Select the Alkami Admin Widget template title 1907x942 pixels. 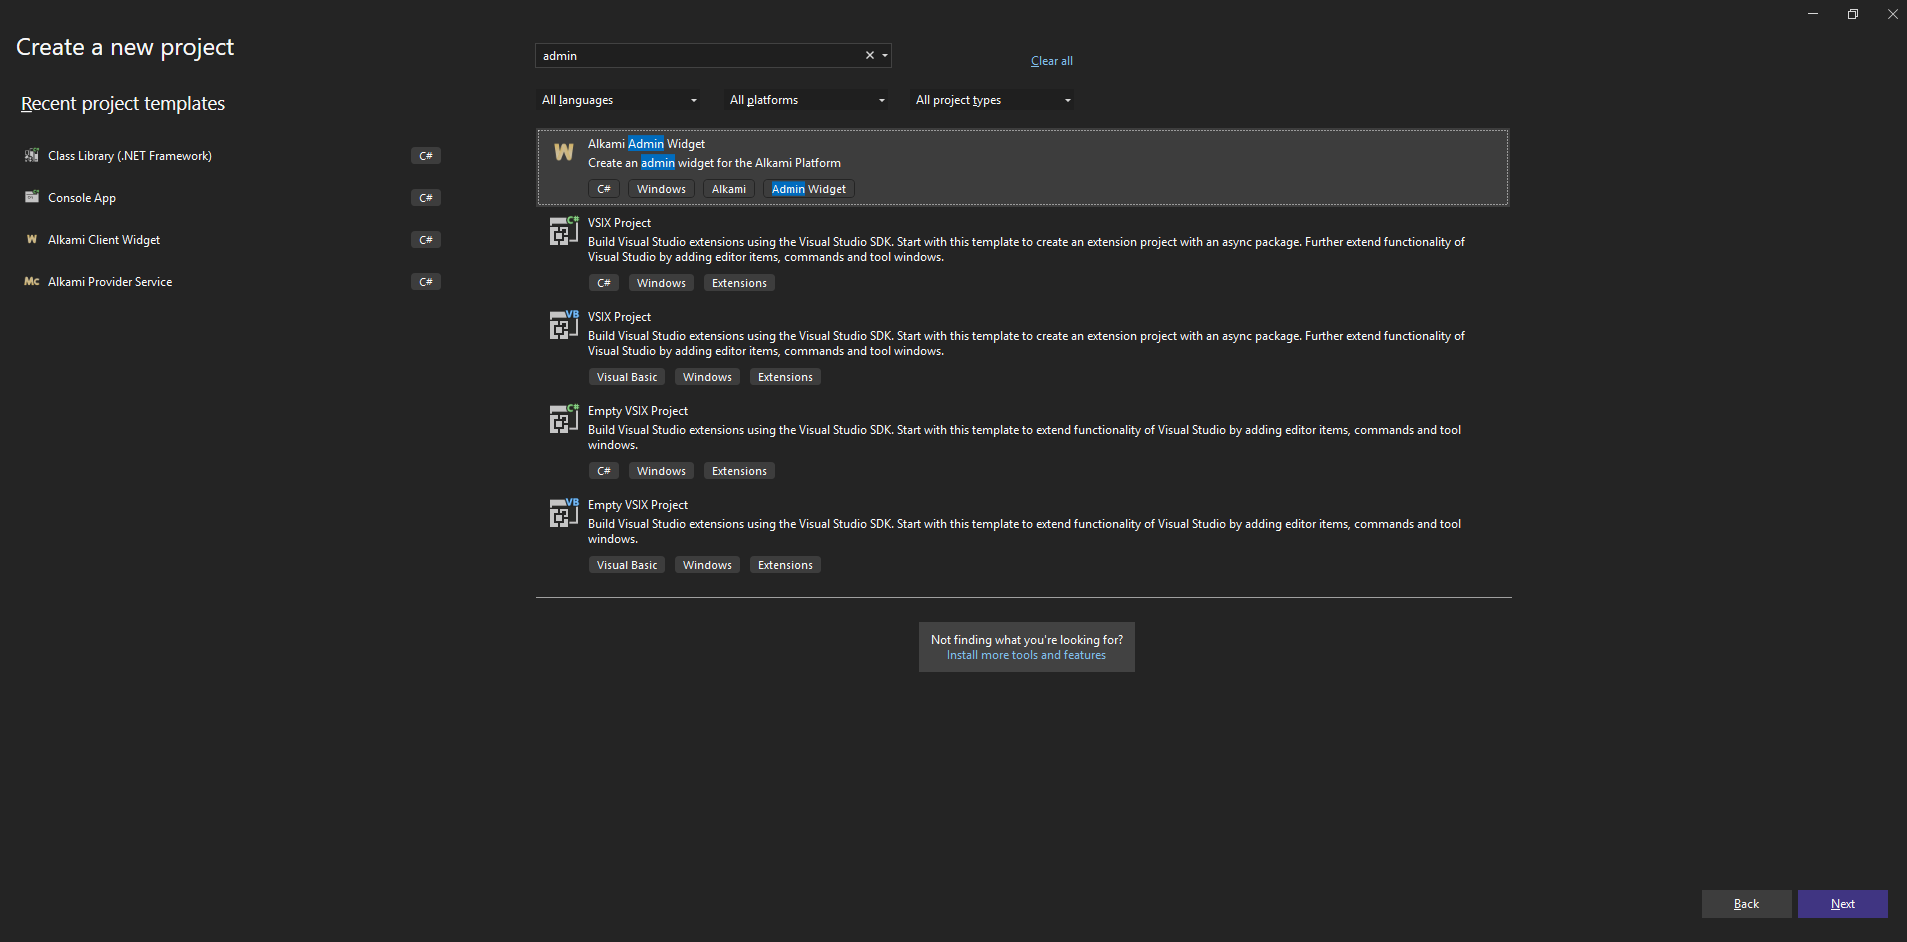pyautogui.click(x=646, y=144)
